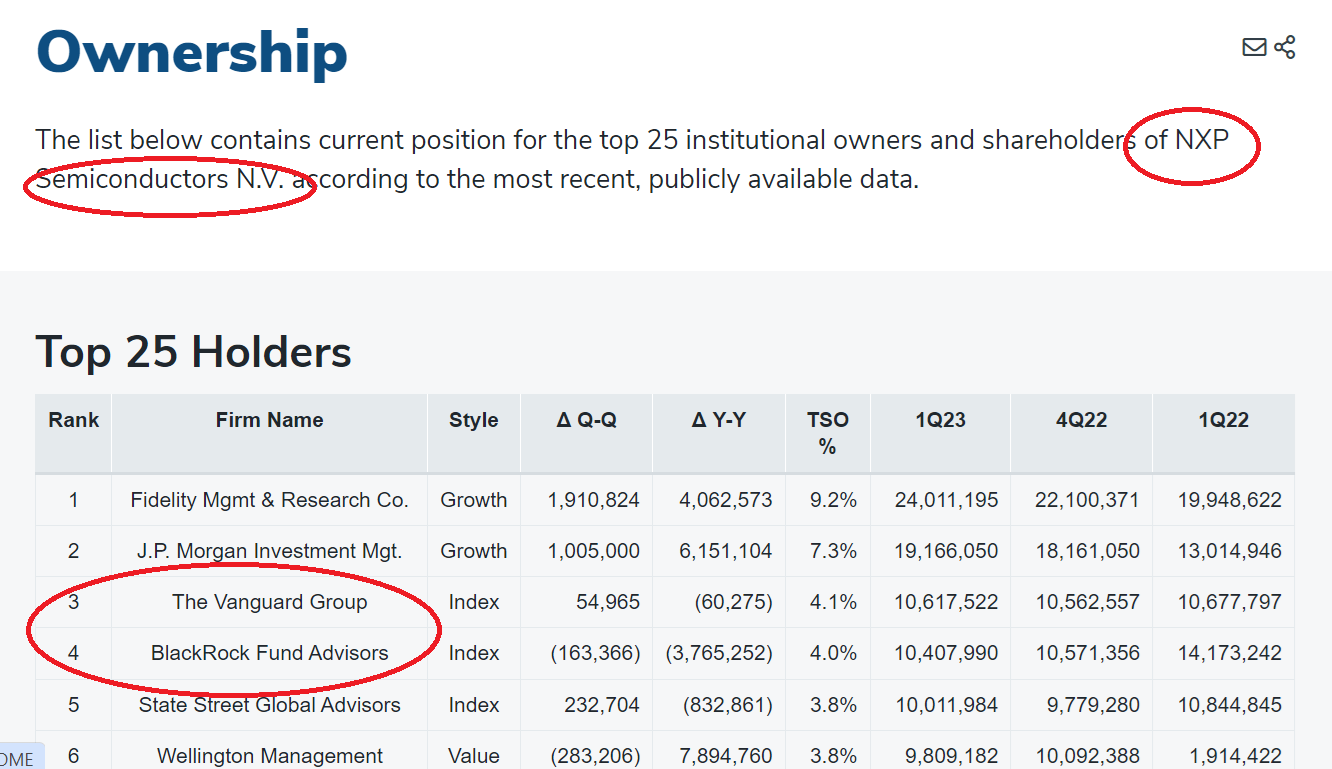Click State Street's 1Q23 value 10,011,984
This screenshot has height=769, width=1332.
tap(946, 704)
